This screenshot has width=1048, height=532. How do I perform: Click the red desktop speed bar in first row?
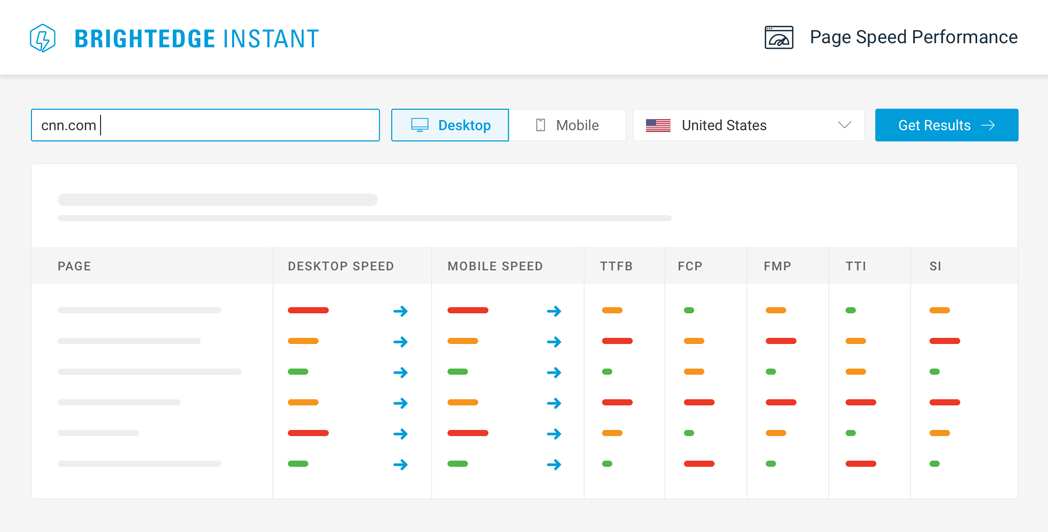308,311
